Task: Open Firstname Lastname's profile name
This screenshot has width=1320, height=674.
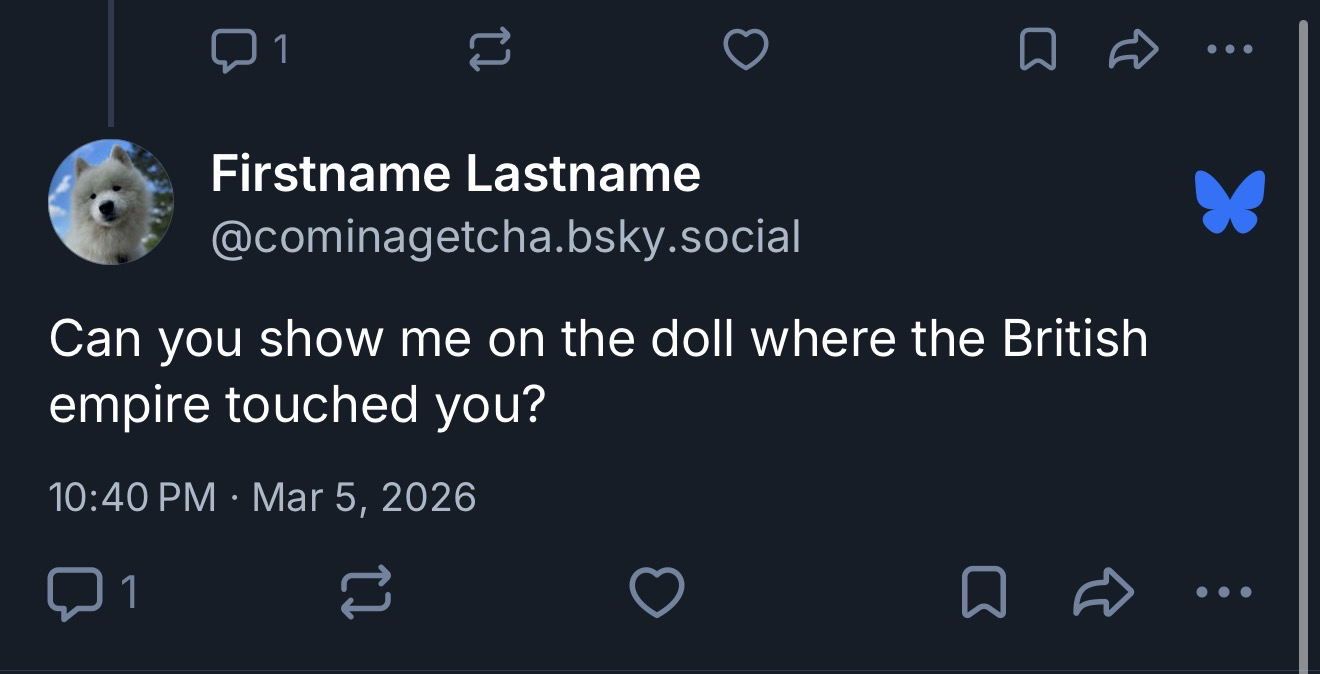Action: (x=455, y=174)
